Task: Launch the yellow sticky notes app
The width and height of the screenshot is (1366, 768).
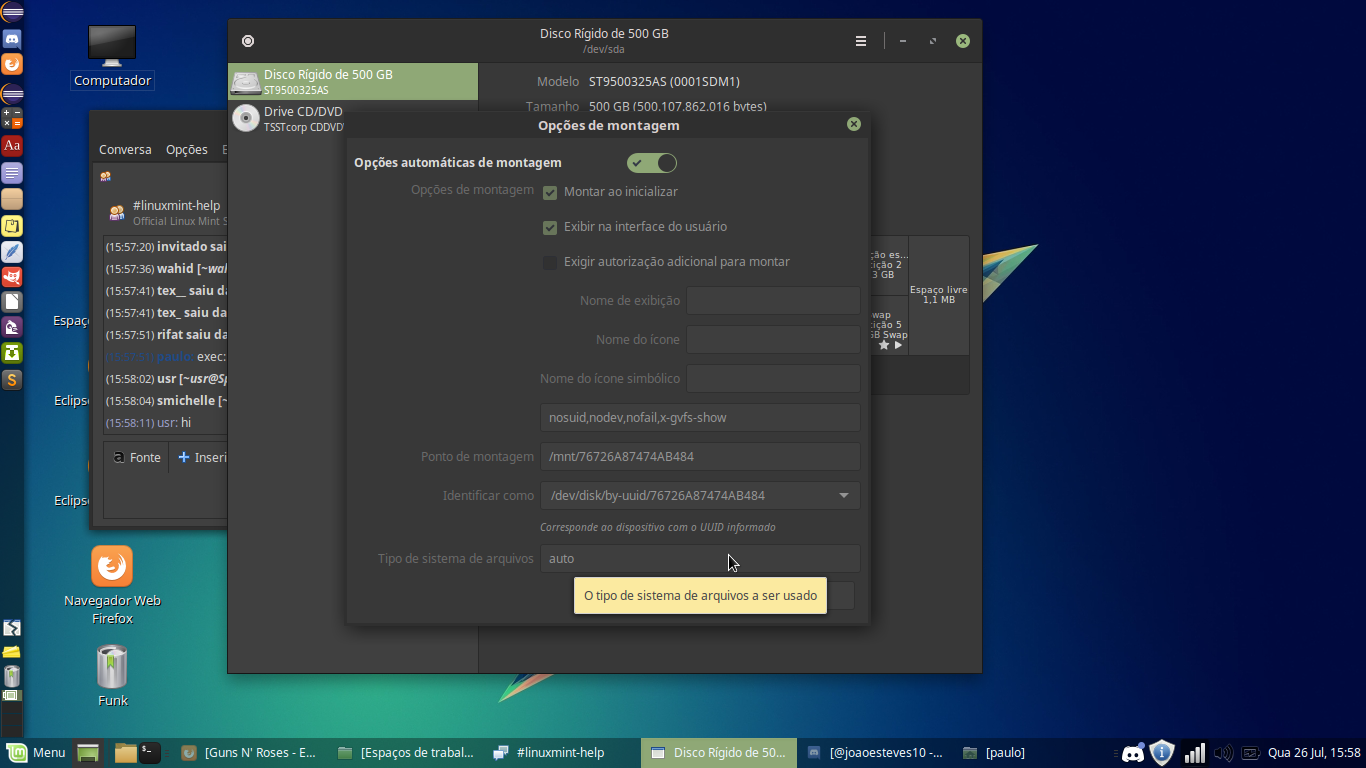Action: point(12,226)
